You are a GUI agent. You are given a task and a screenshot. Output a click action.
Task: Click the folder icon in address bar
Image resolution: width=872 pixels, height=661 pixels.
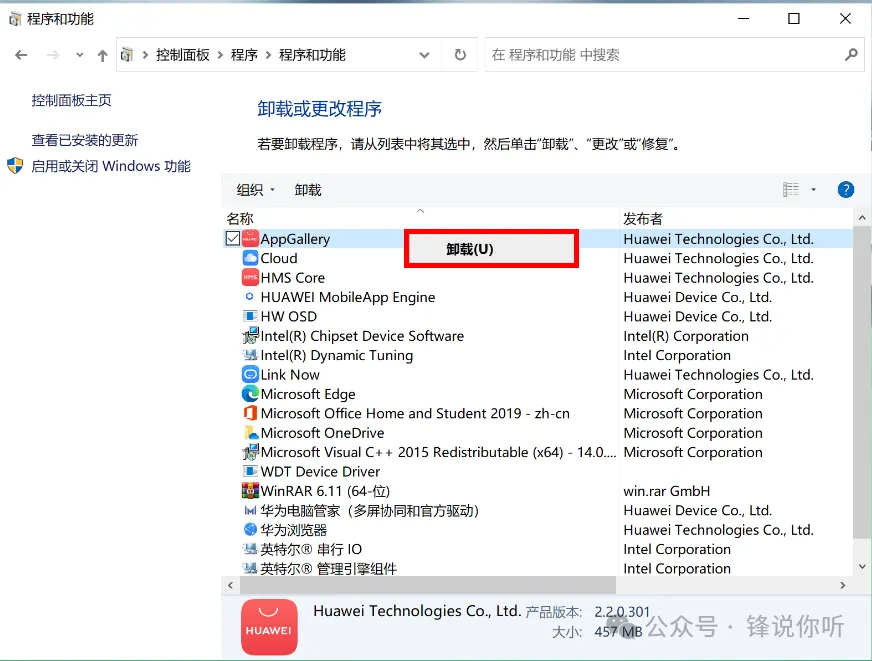tap(127, 55)
